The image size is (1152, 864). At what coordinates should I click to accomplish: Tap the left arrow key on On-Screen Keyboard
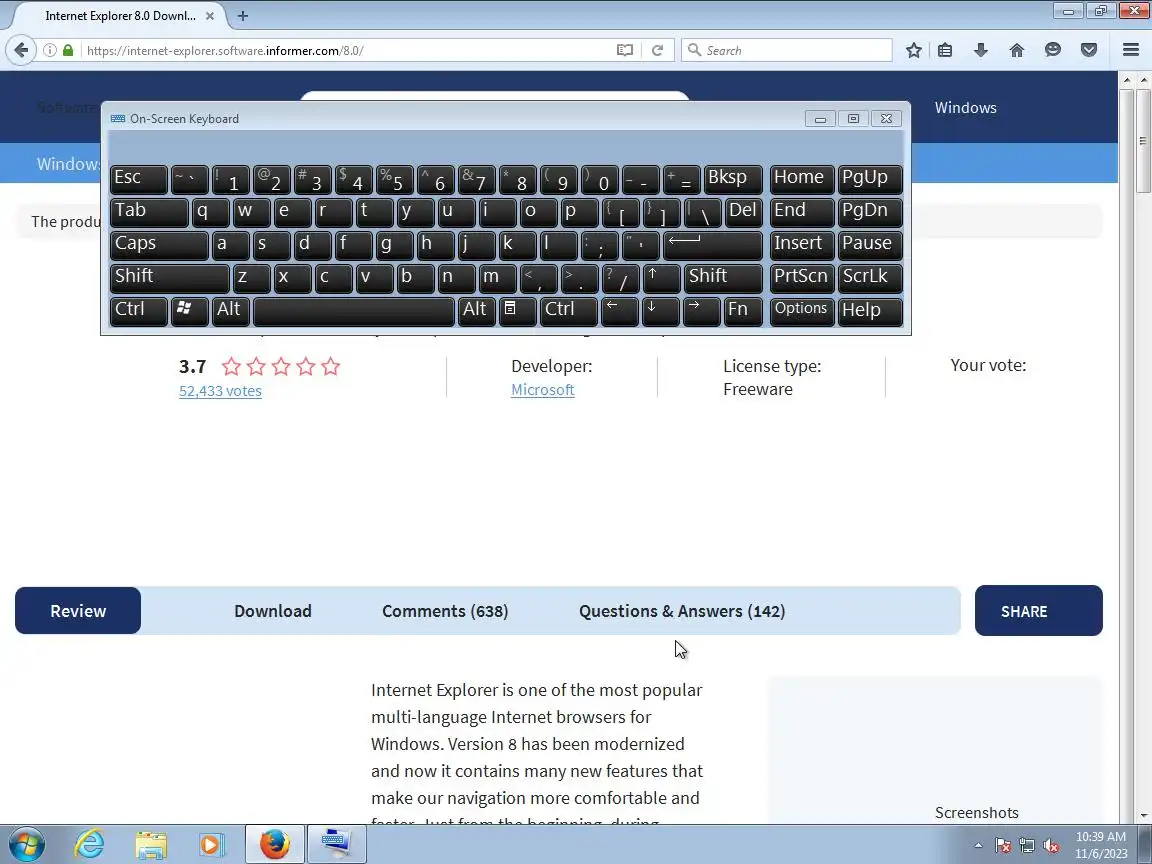pos(619,310)
